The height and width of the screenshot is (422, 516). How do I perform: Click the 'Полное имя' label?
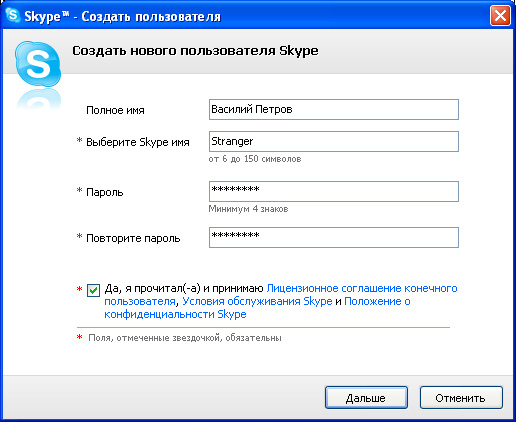115,110
